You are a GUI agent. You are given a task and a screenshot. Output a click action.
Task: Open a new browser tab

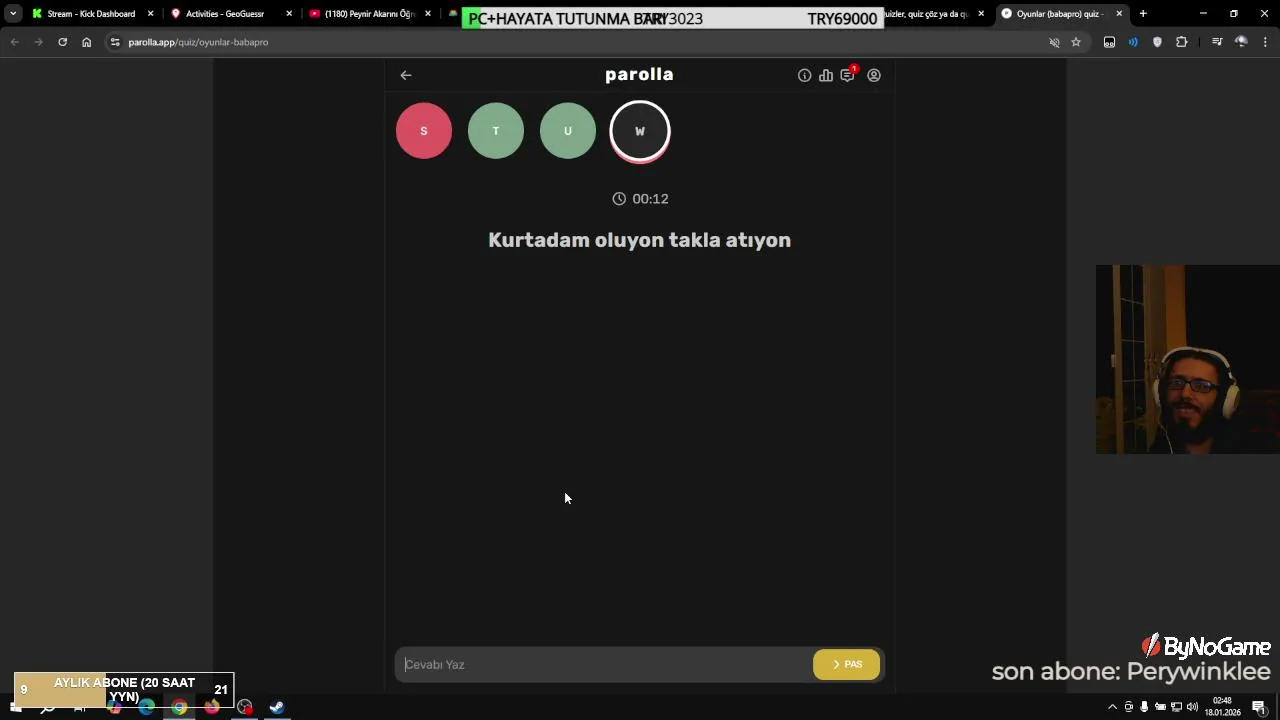coord(1143,14)
